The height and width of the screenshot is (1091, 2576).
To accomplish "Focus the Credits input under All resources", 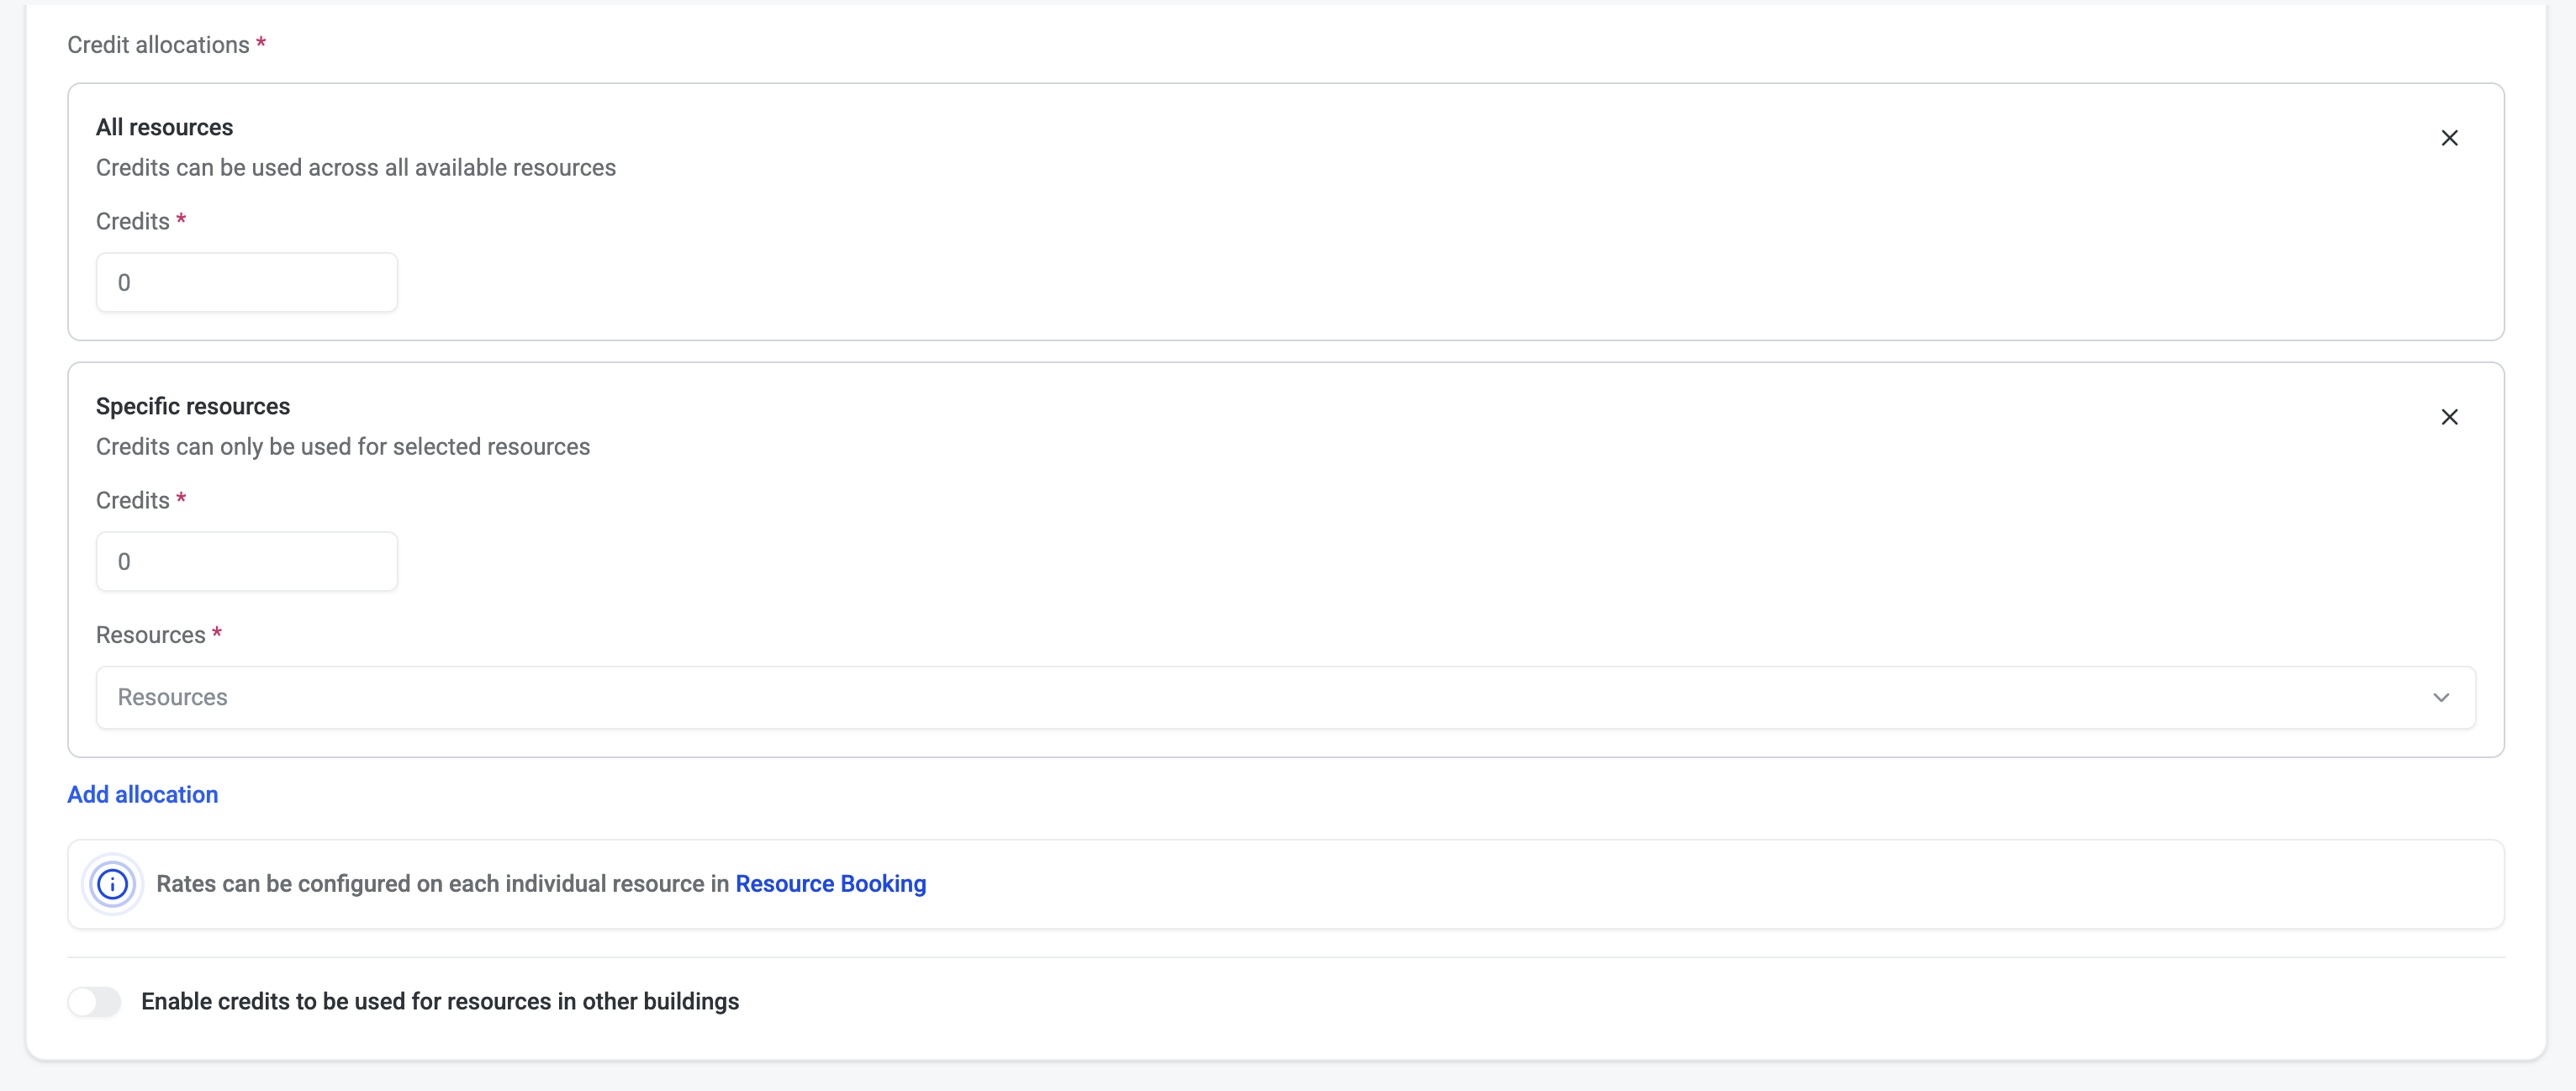I will point(246,282).
